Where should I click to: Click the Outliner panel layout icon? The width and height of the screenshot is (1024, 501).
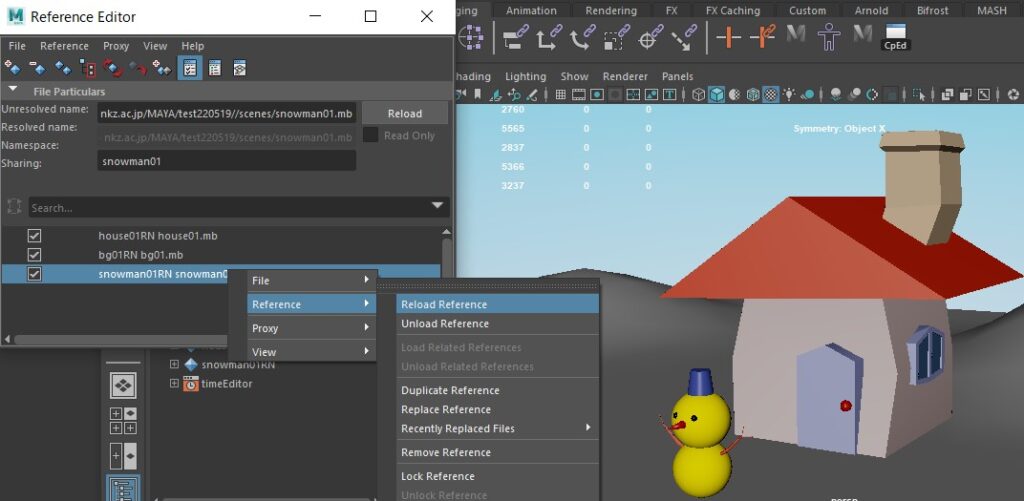pyautogui.click(x=123, y=490)
